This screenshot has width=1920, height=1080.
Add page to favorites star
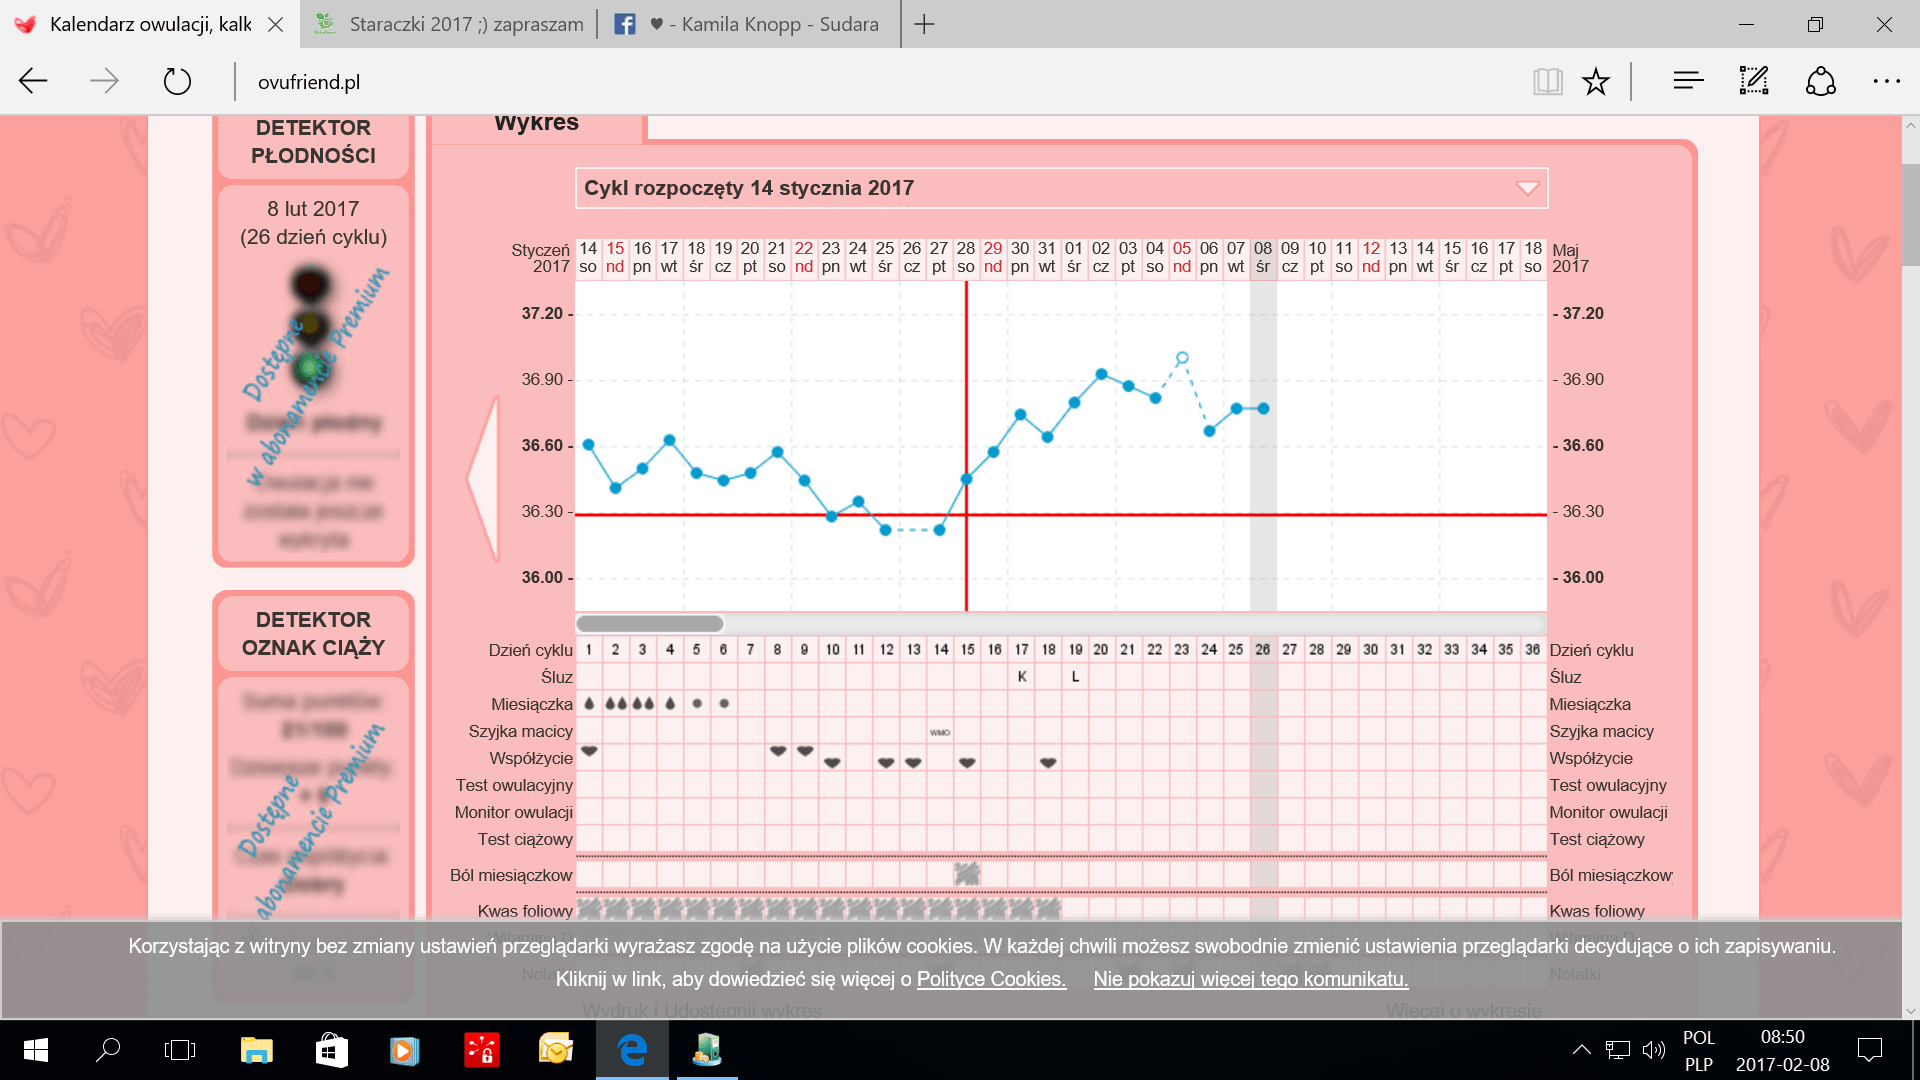click(x=1596, y=81)
